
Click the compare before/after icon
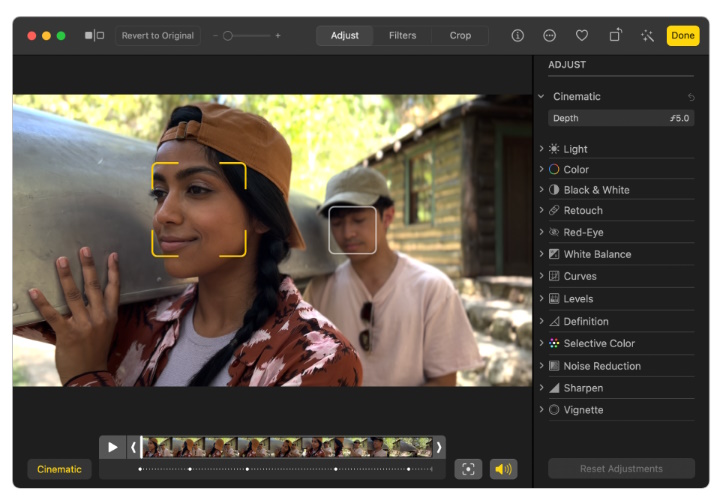pos(94,35)
